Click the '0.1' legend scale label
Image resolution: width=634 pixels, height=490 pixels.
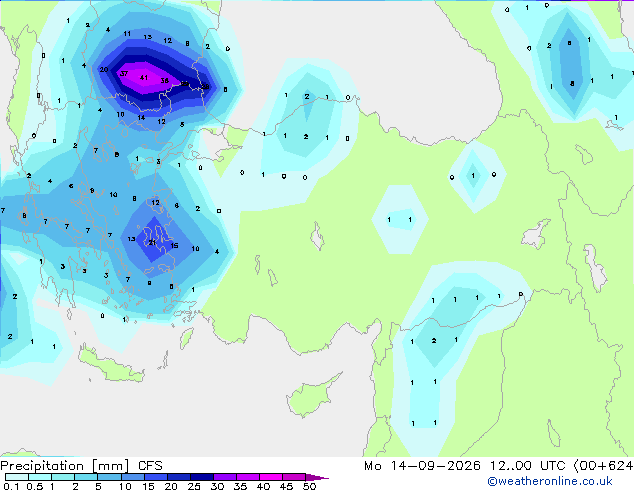(11, 486)
